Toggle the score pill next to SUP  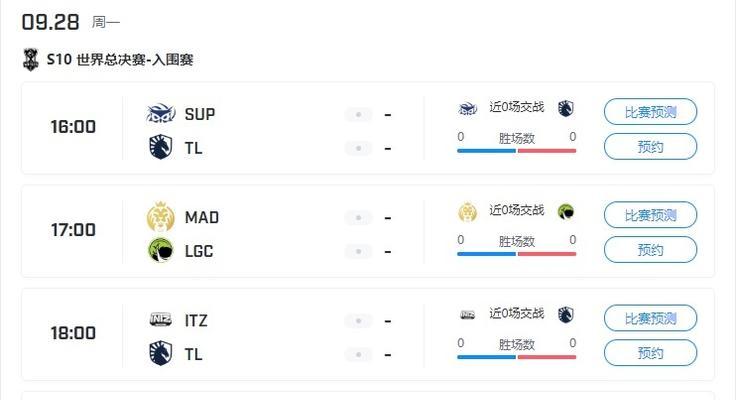point(358,115)
